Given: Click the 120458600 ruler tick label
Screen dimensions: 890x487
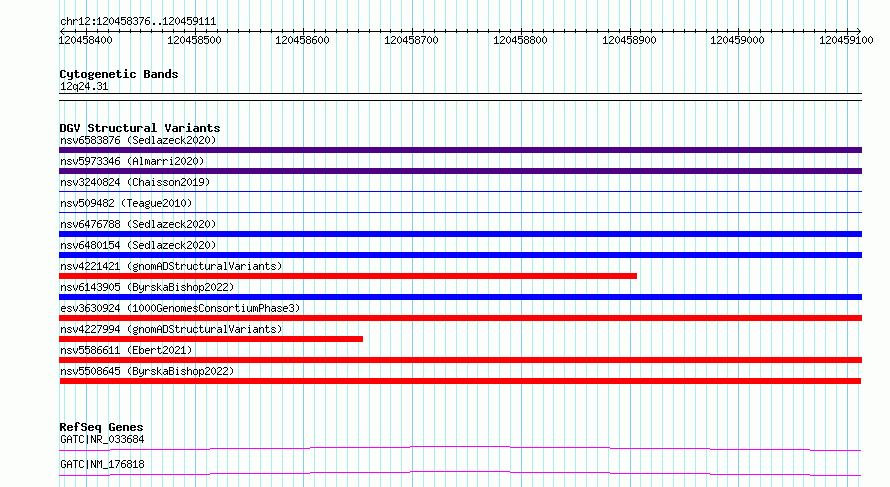Looking at the screenshot, I should tap(302, 40).
